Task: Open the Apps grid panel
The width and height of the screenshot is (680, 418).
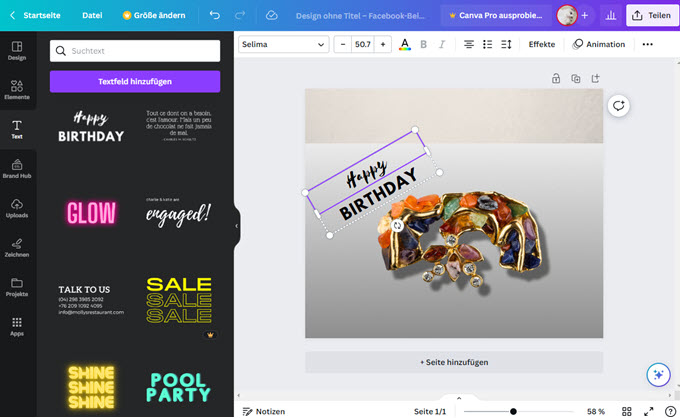Action: tap(17, 327)
